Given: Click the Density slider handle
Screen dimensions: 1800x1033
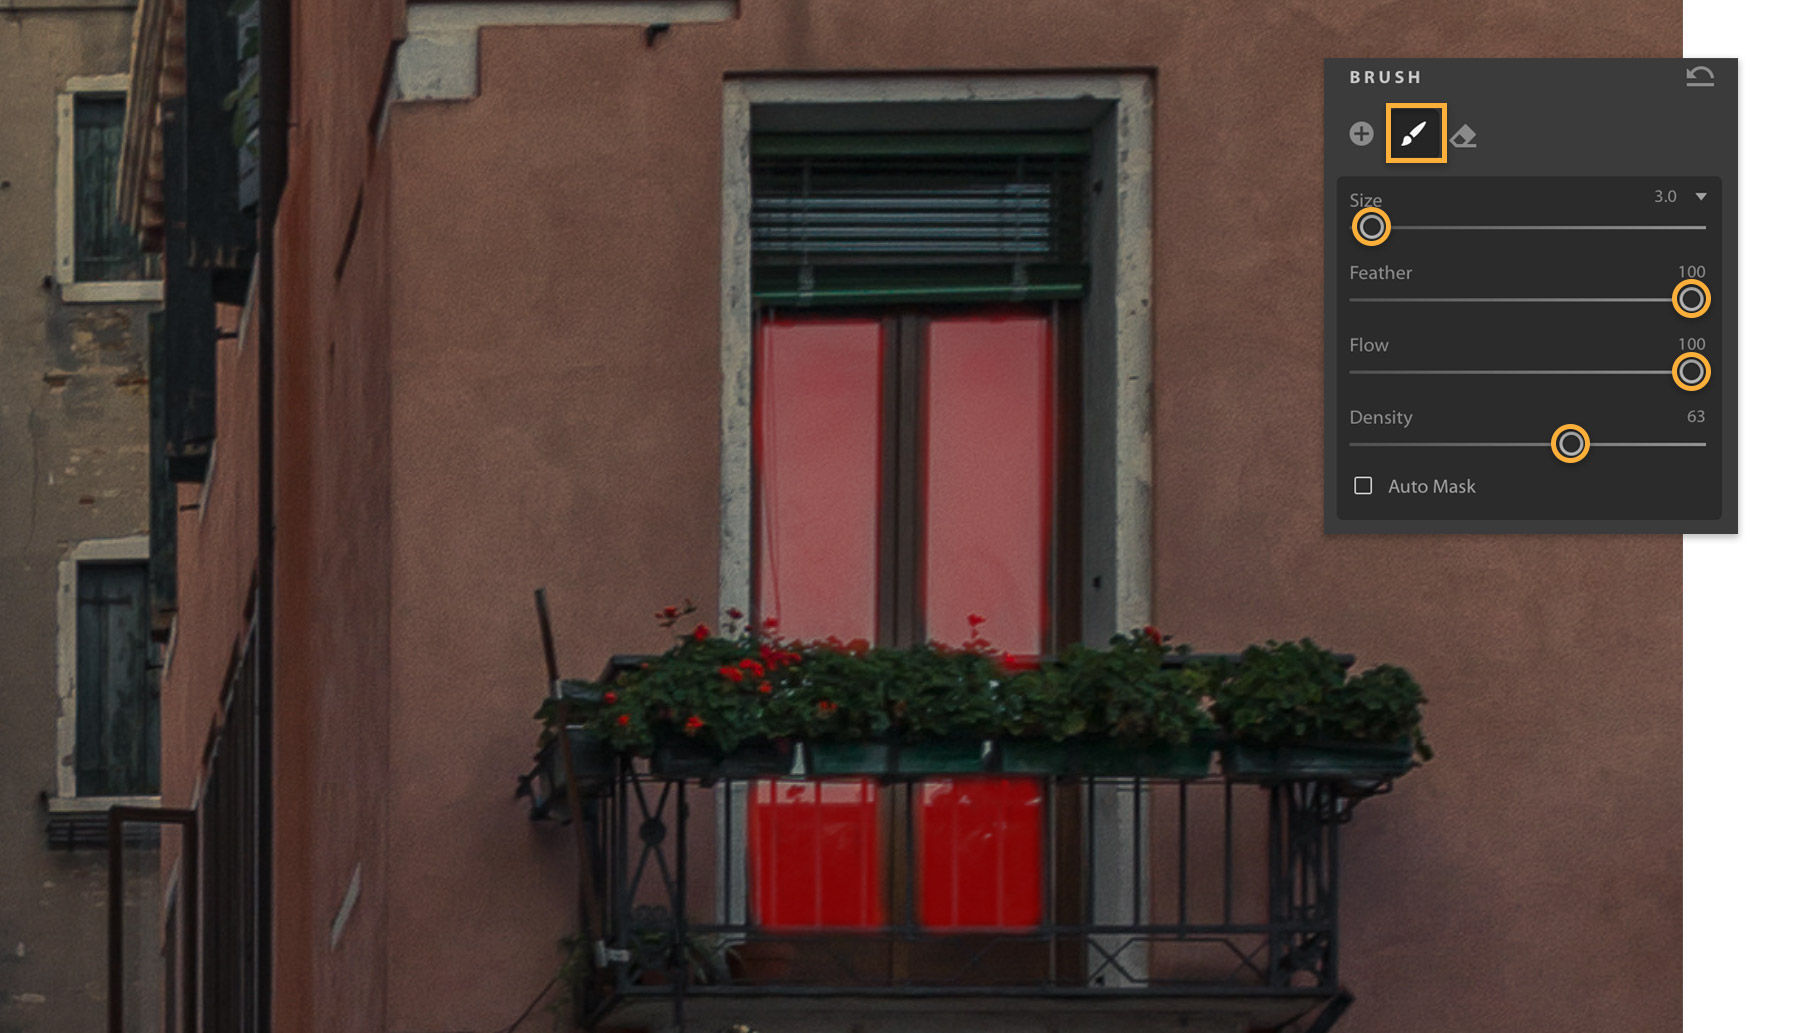Looking at the screenshot, I should coord(1570,444).
